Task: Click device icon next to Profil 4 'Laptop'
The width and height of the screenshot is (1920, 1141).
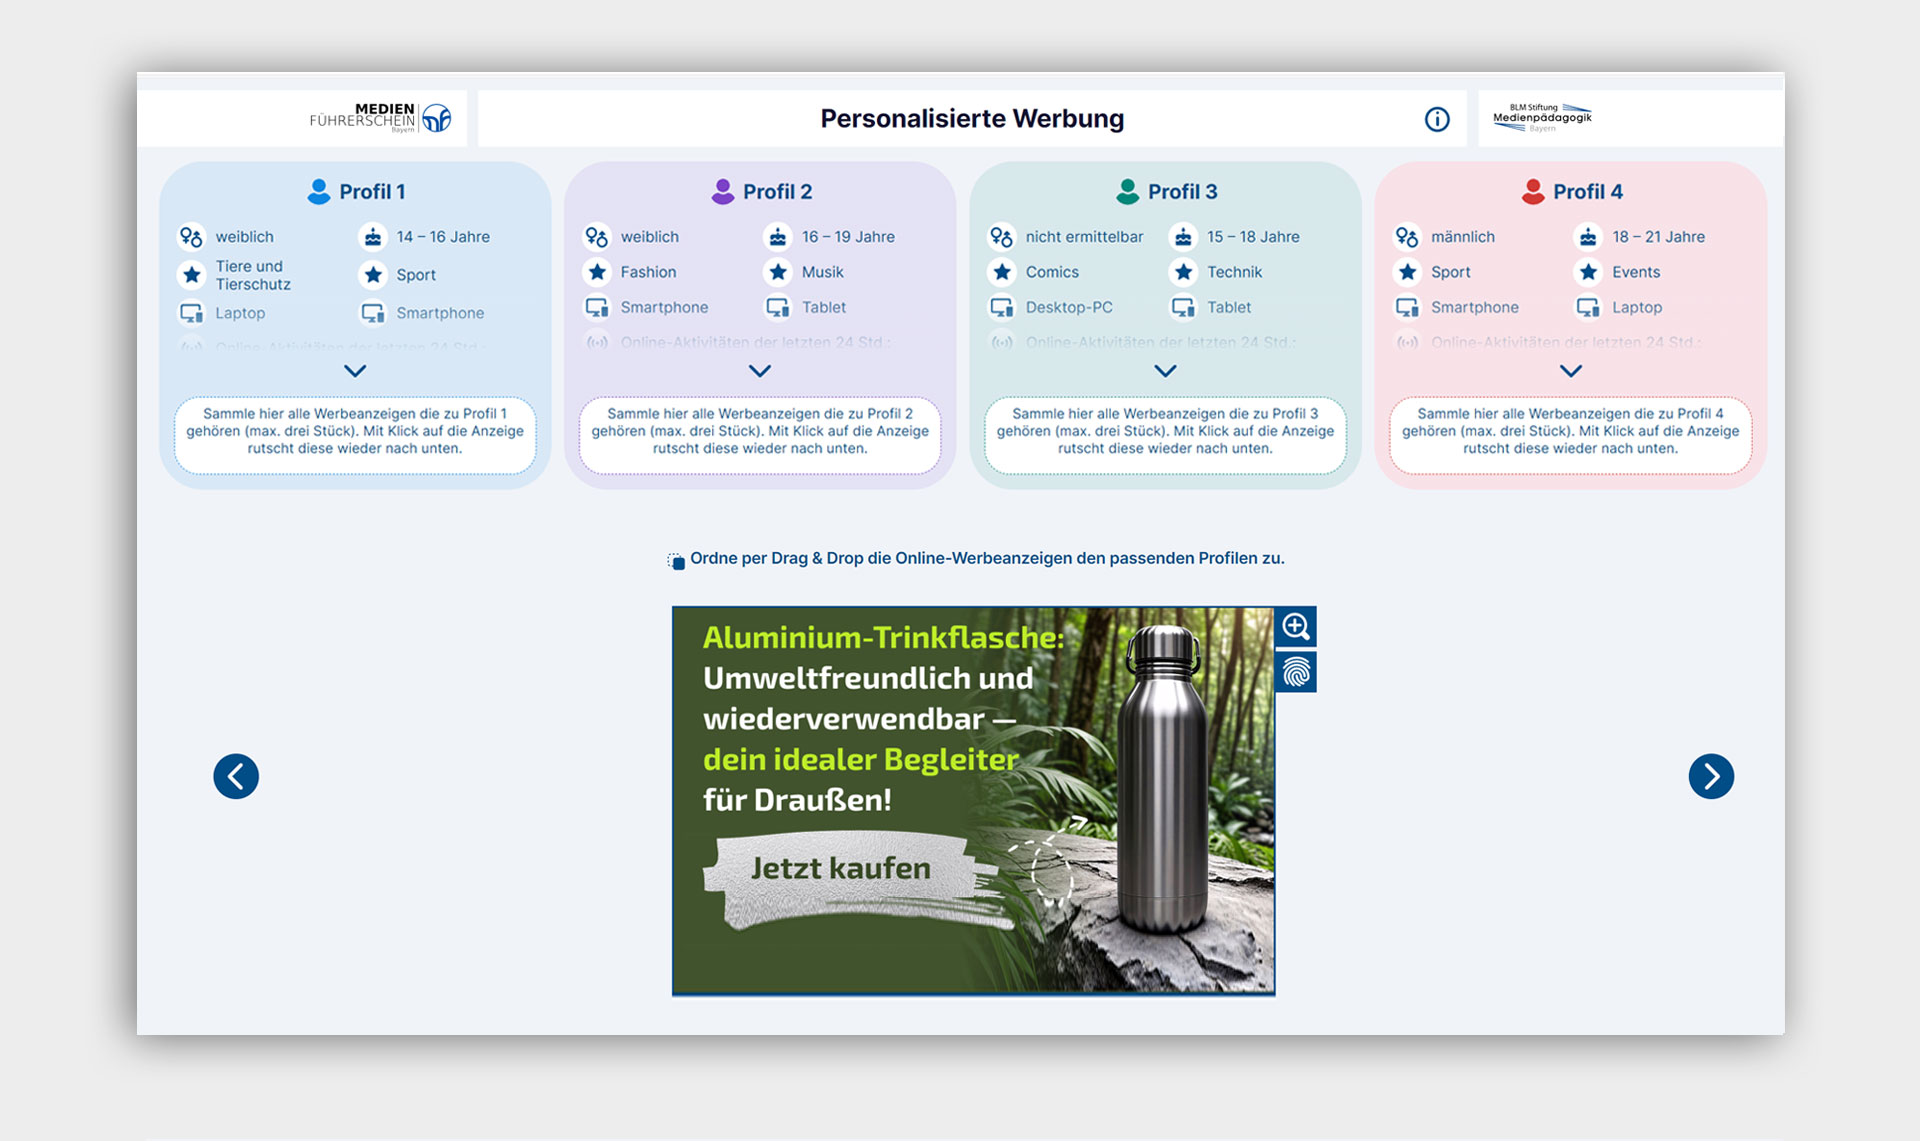Action: coord(1588,308)
